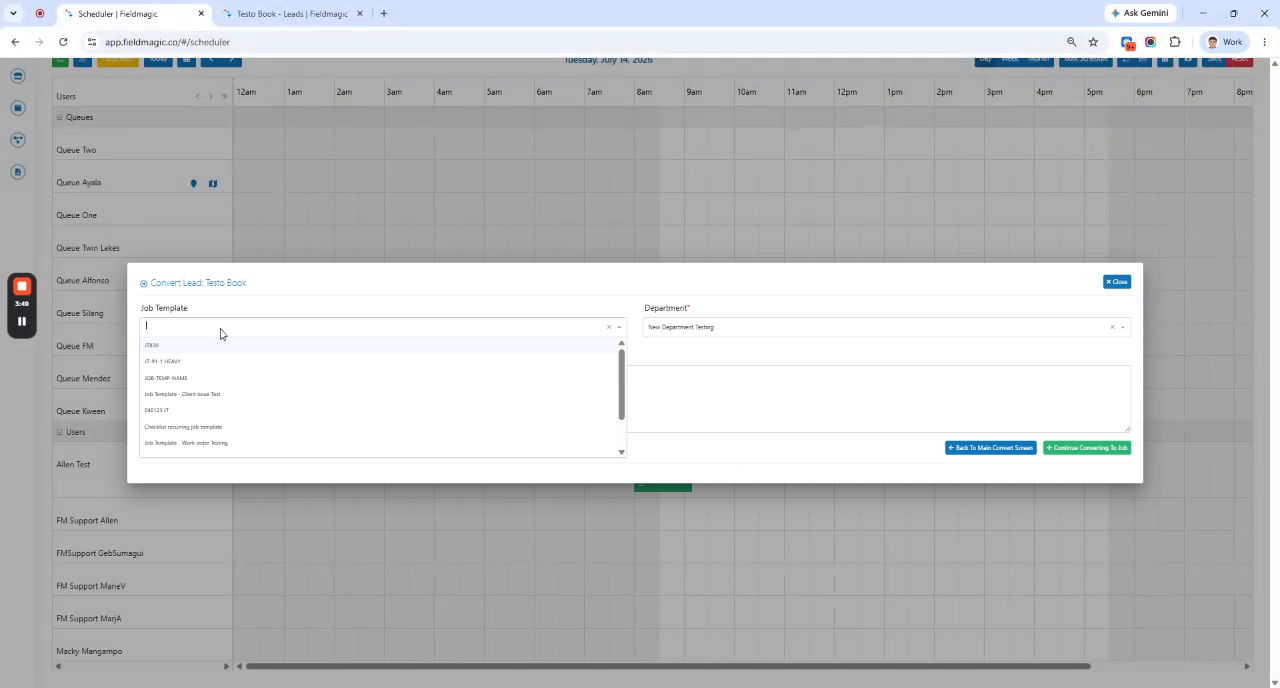Click the right arrow in Users header
This screenshot has width=1280, height=688.
(x=211, y=96)
